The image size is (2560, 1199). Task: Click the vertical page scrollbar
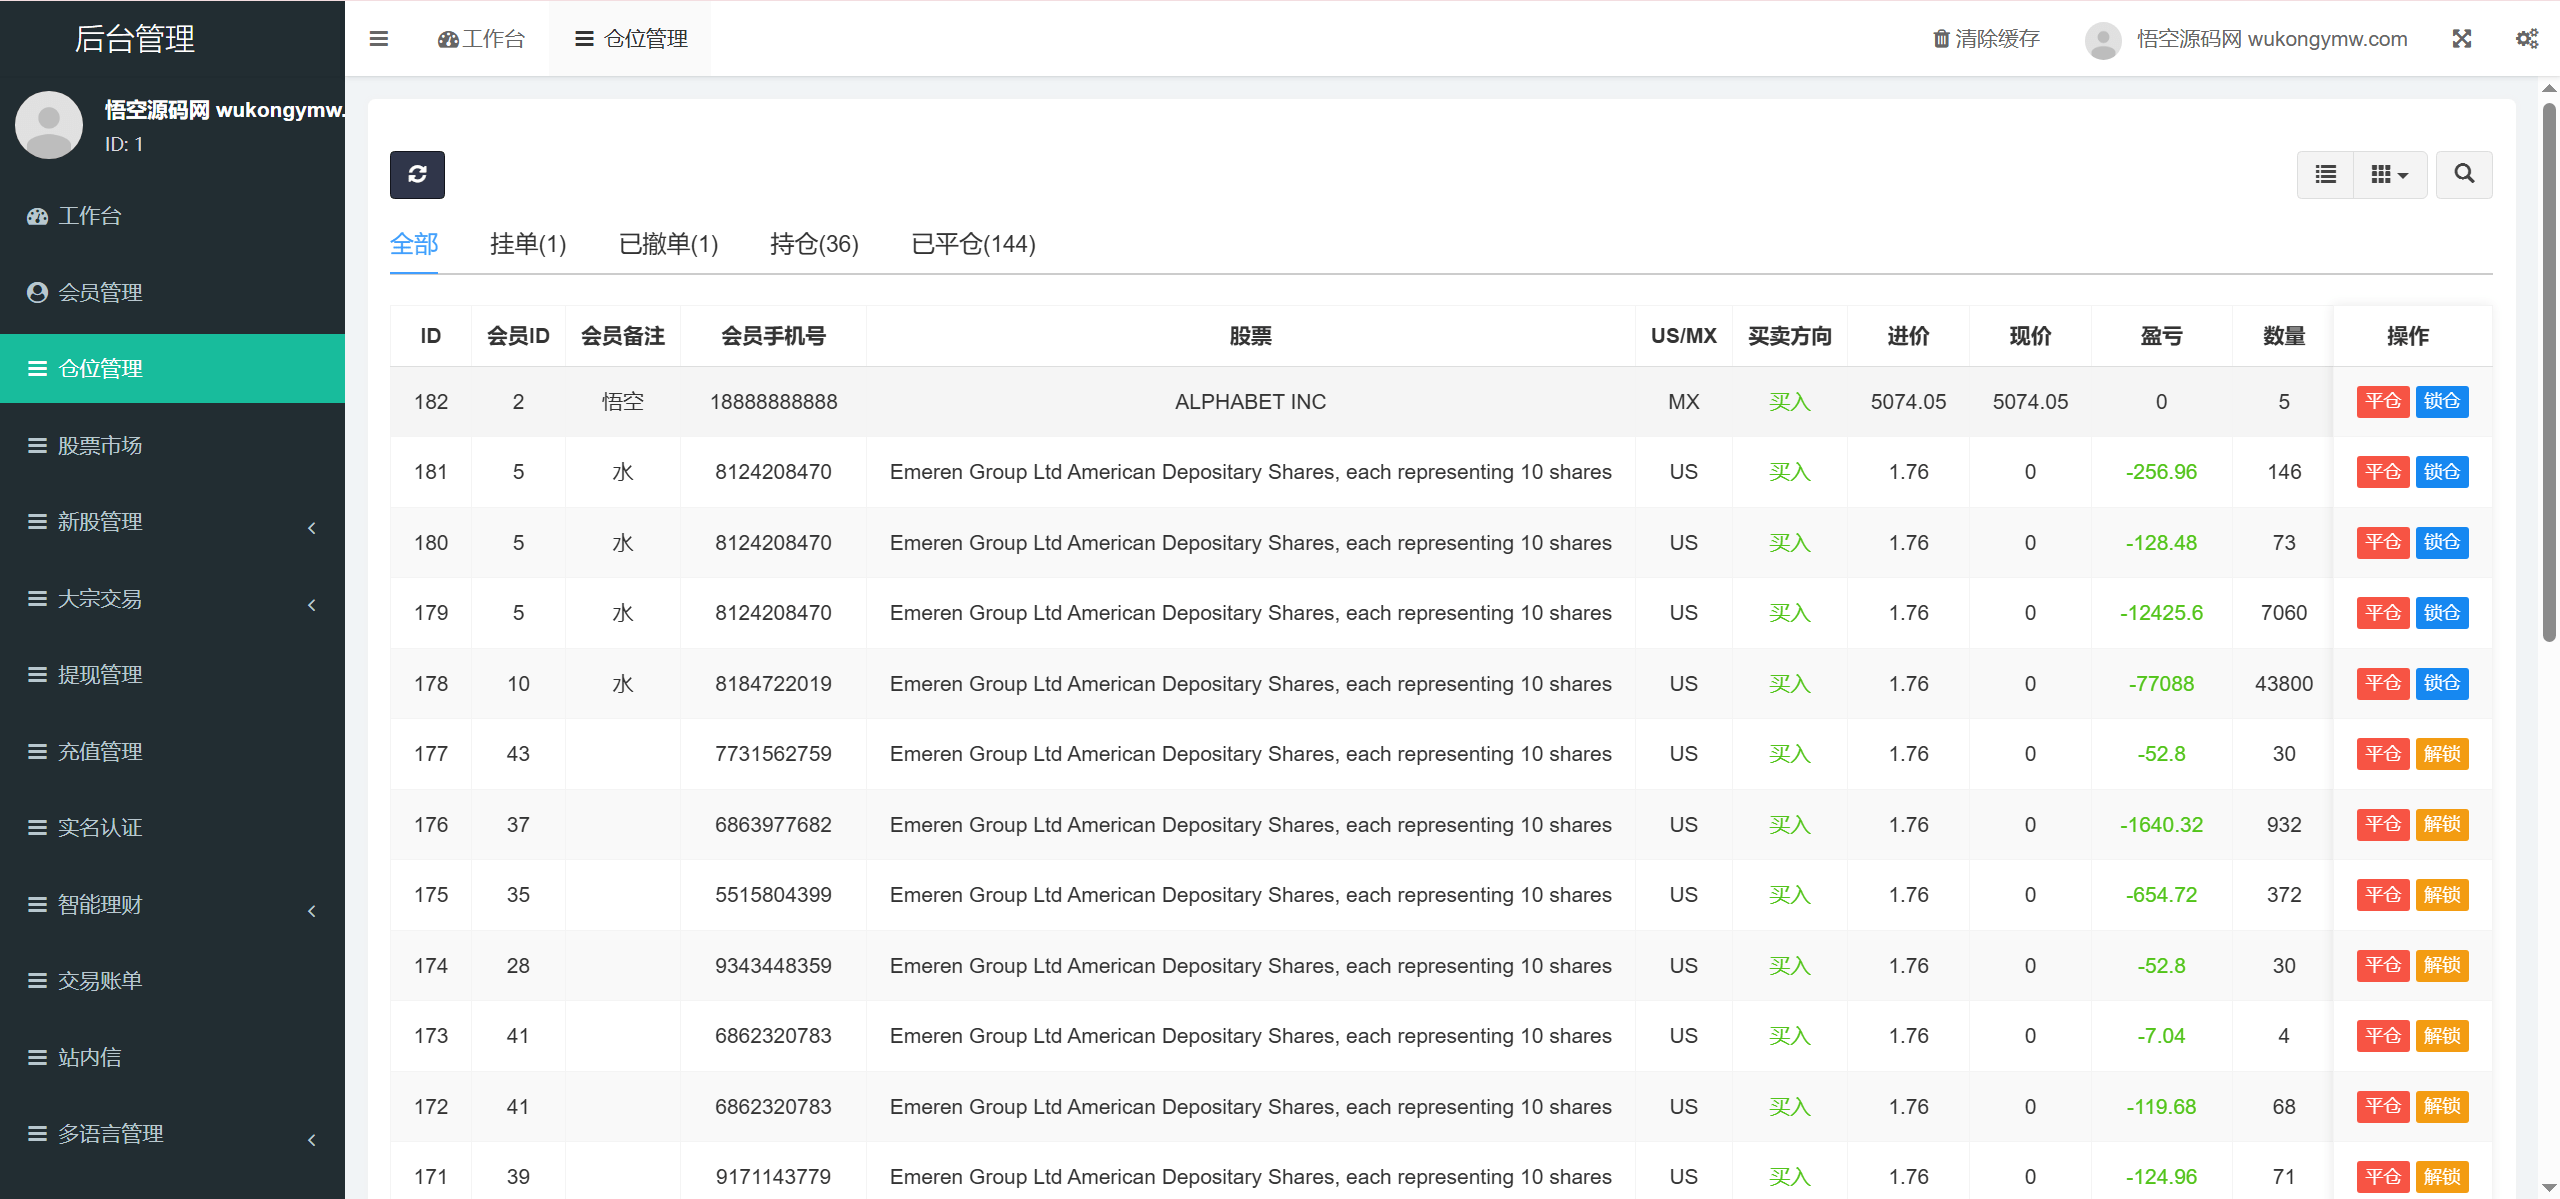pos(2549,370)
